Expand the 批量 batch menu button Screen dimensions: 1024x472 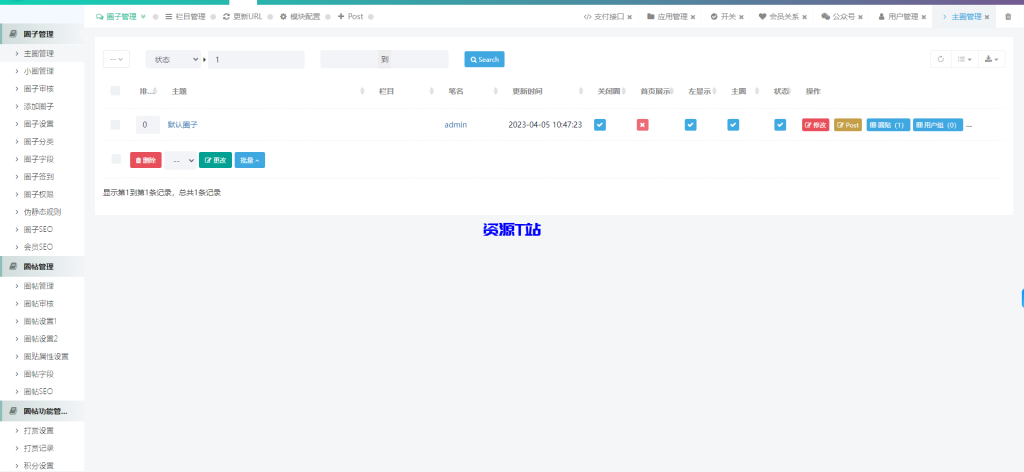coord(249,160)
